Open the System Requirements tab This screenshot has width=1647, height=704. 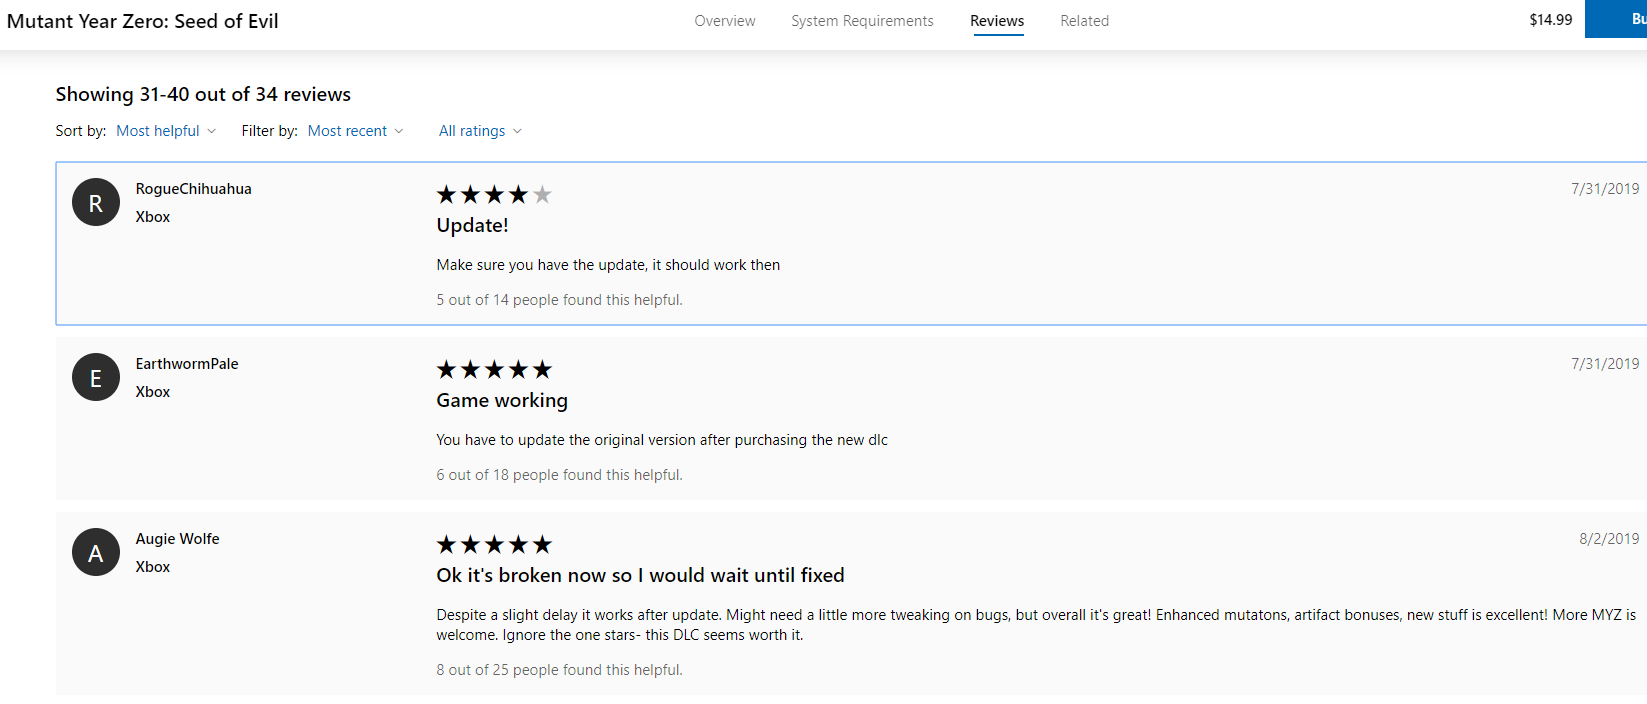(862, 21)
